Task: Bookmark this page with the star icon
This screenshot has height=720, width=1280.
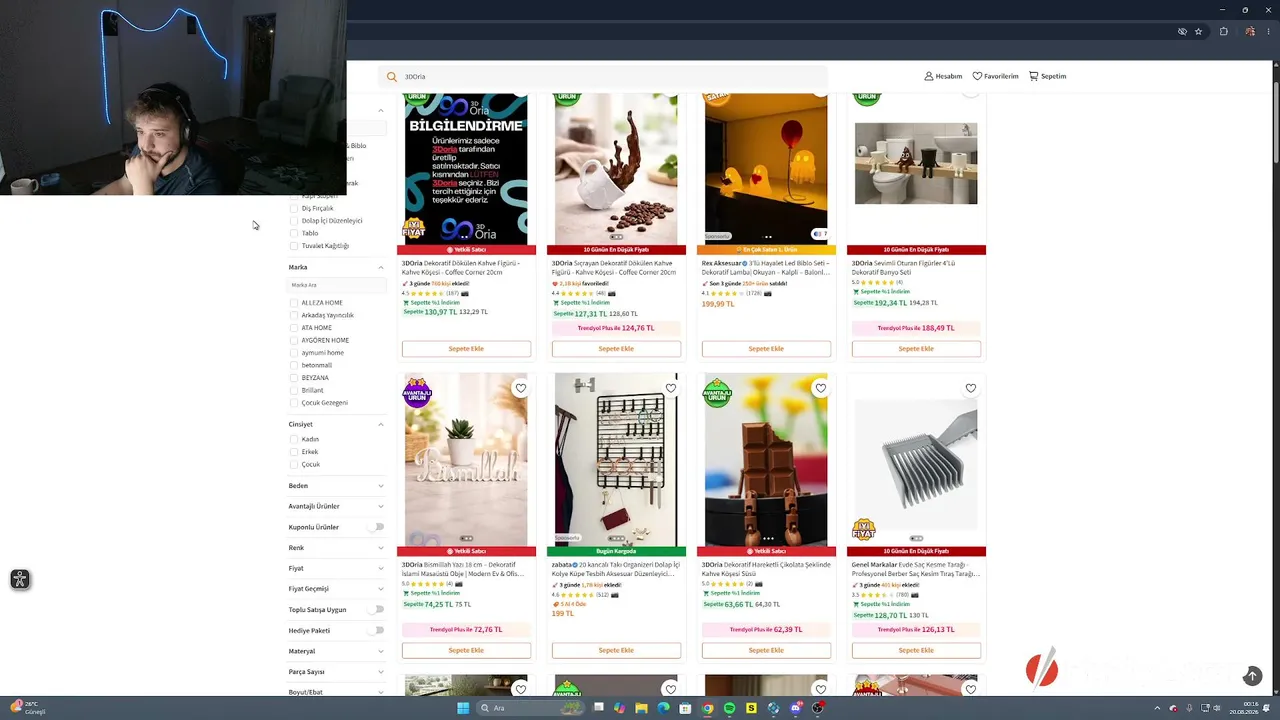Action: (1199, 31)
